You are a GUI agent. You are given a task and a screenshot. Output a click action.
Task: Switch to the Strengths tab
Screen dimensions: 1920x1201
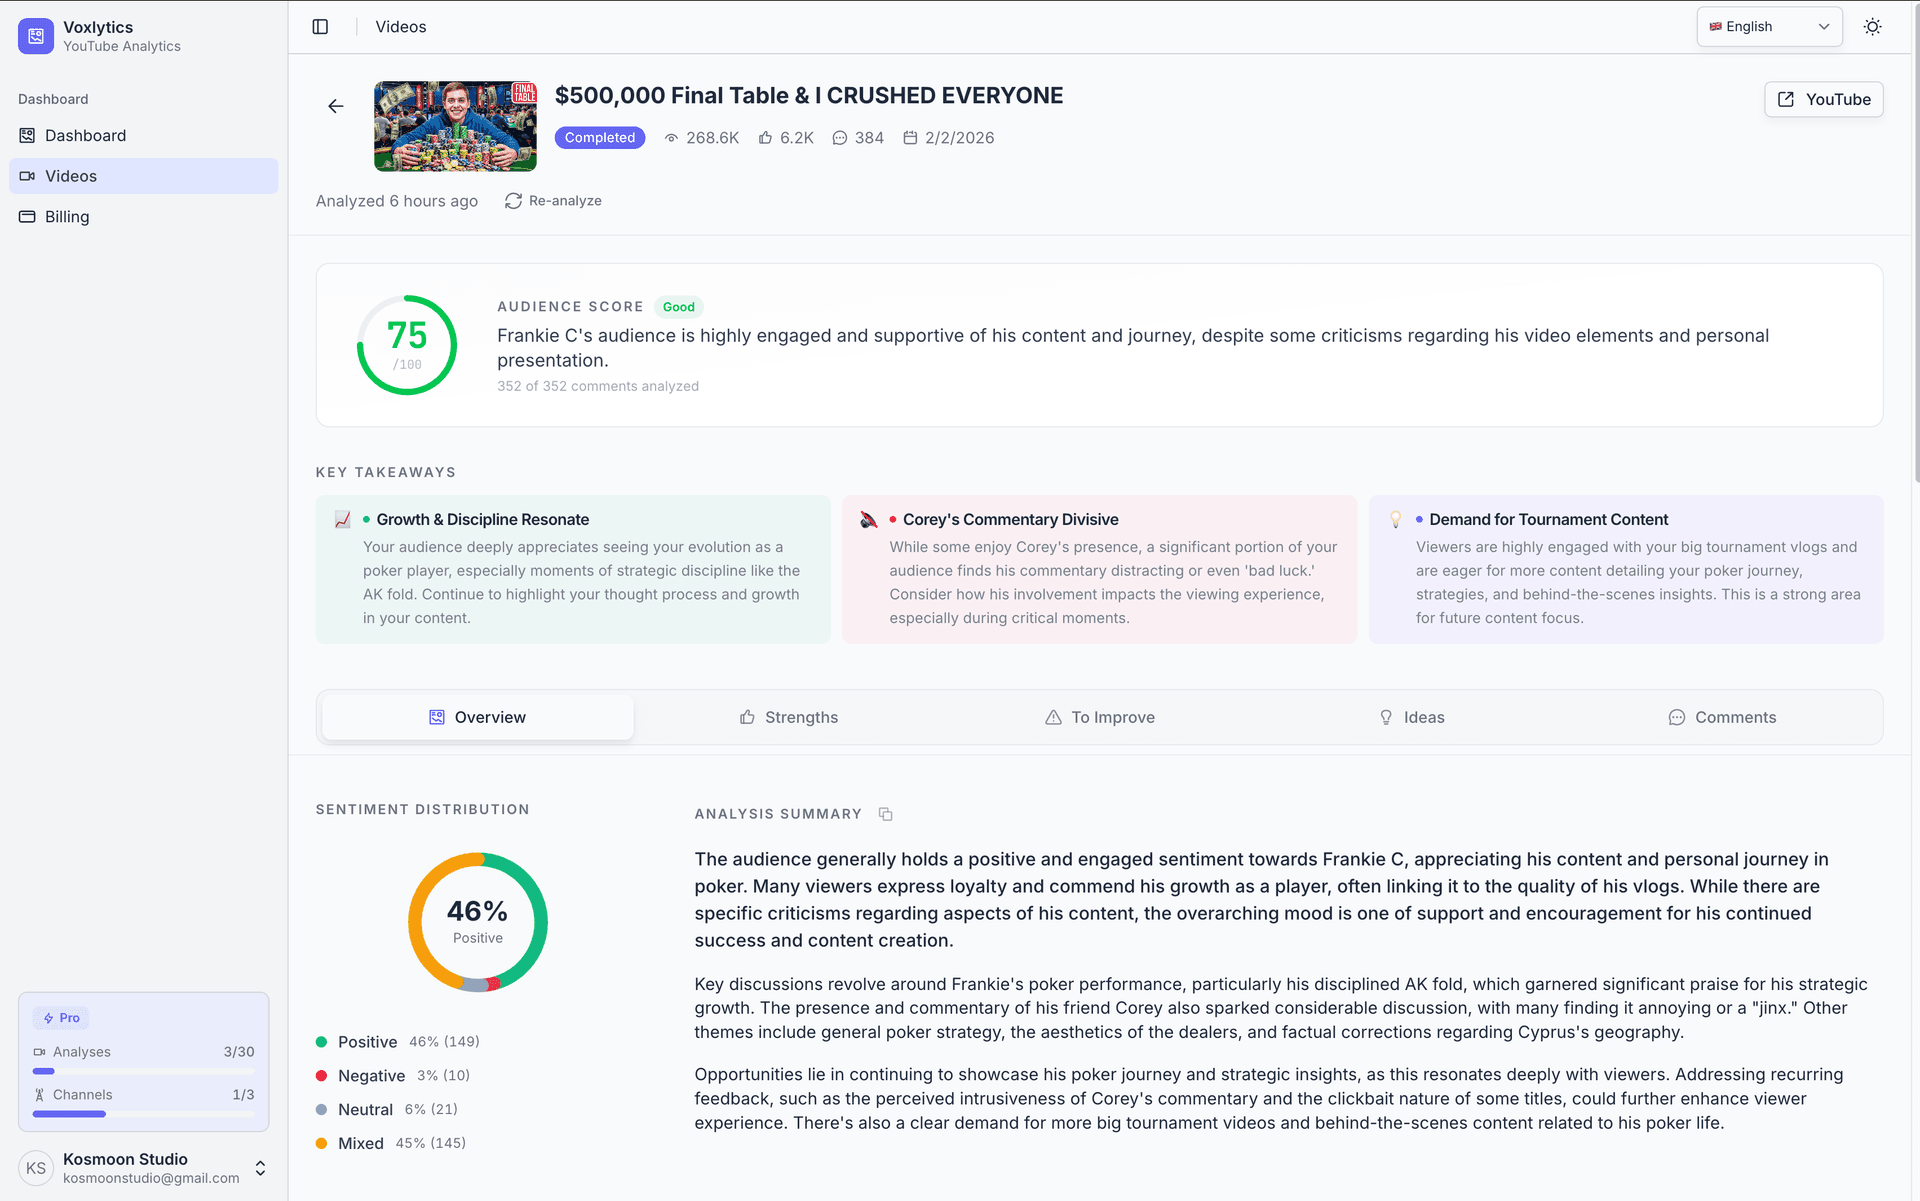(x=789, y=717)
